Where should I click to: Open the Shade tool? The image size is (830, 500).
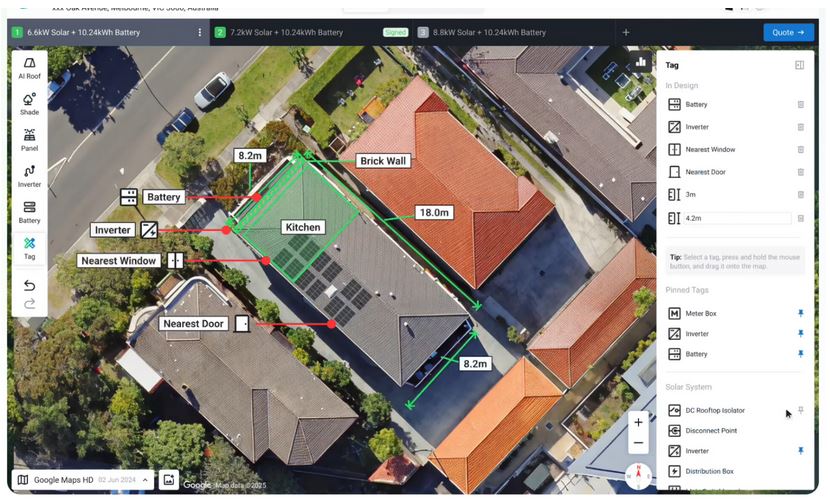click(x=30, y=104)
